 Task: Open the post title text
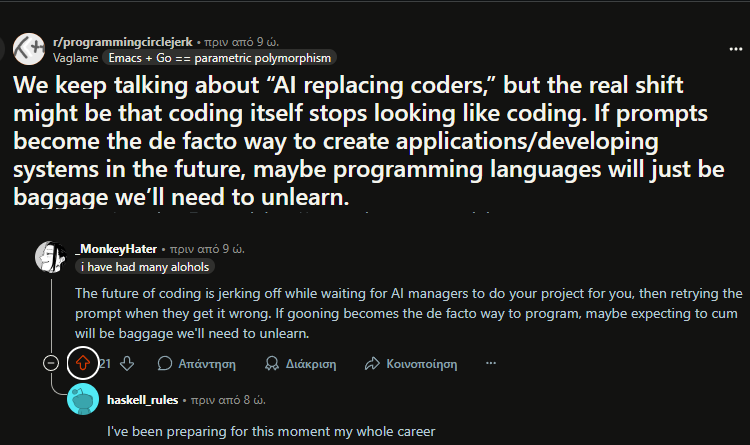[368, 141]
